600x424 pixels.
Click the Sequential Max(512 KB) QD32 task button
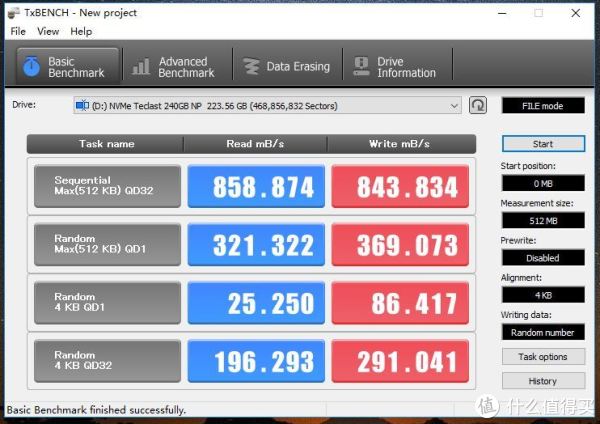tap(108, 186)
